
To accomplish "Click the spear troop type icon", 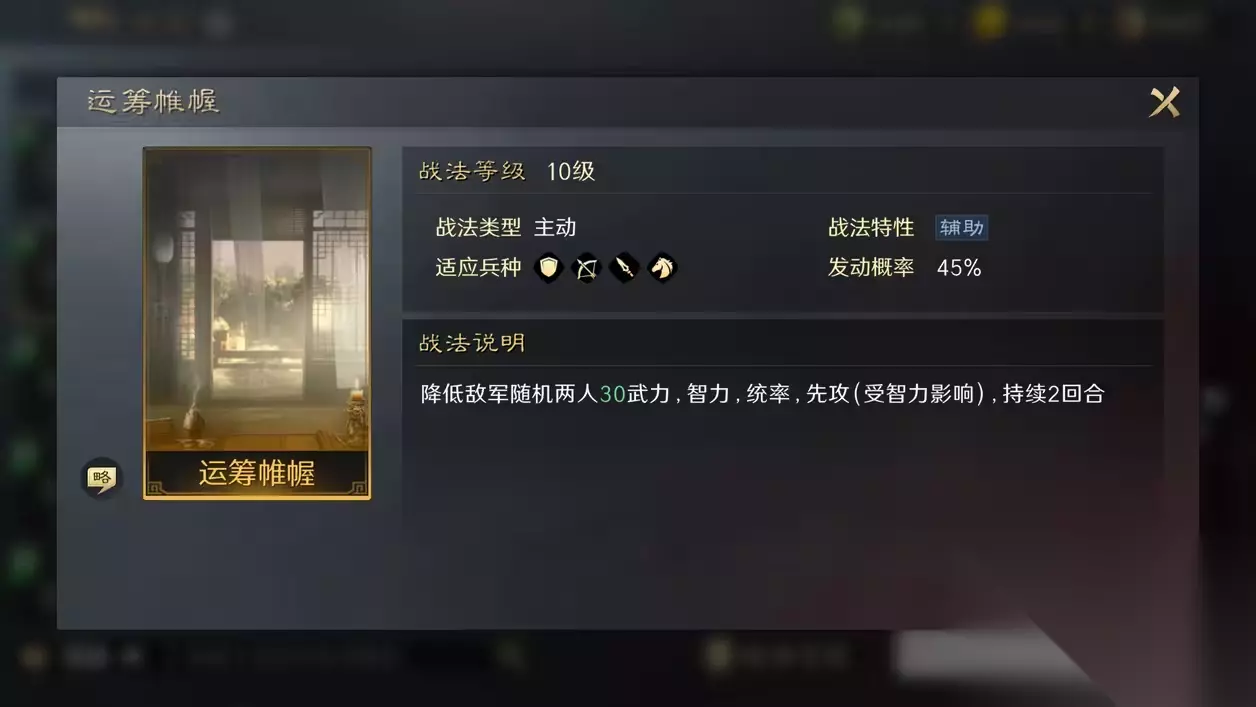I will pyautogui.click(x=624, y=268).
